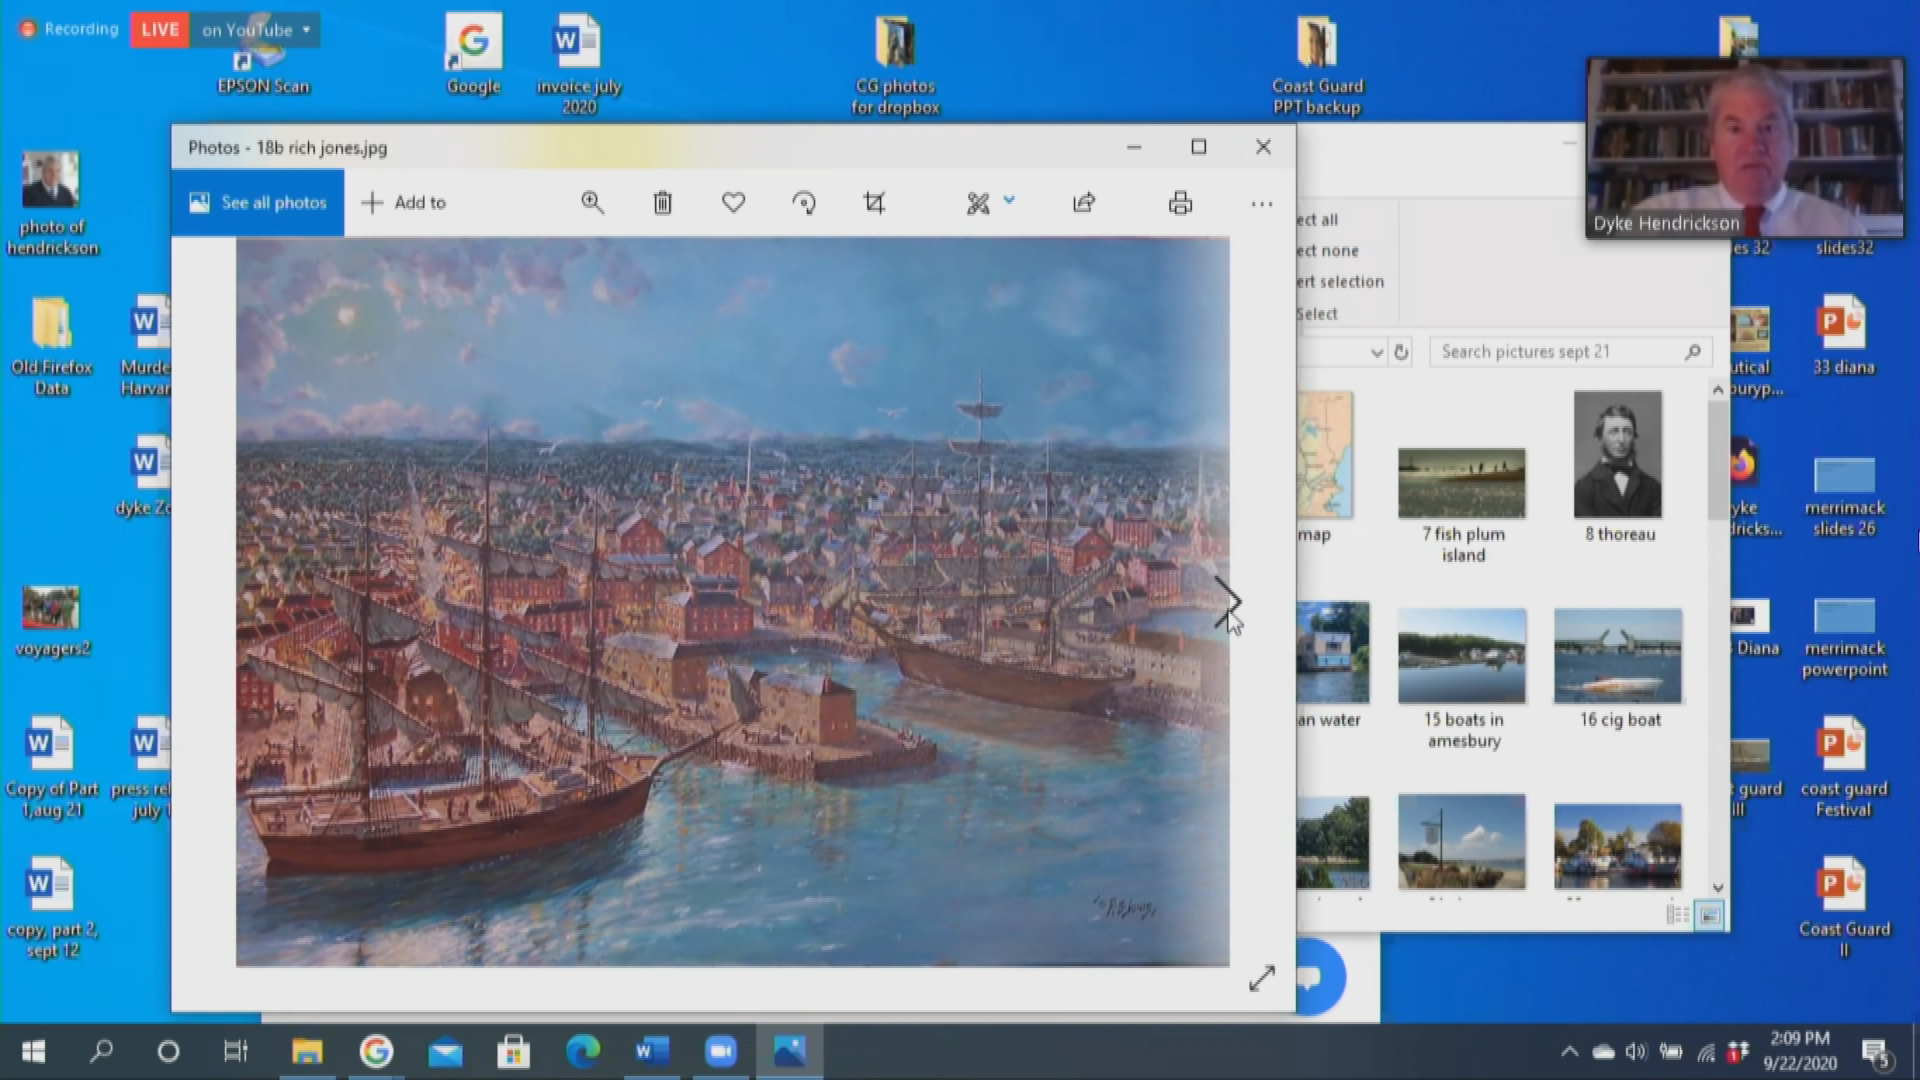The height and width of the screenshot is (1080, 1920).
Task: Open photo of hendrickson desktop file
Action: (52, 204)
